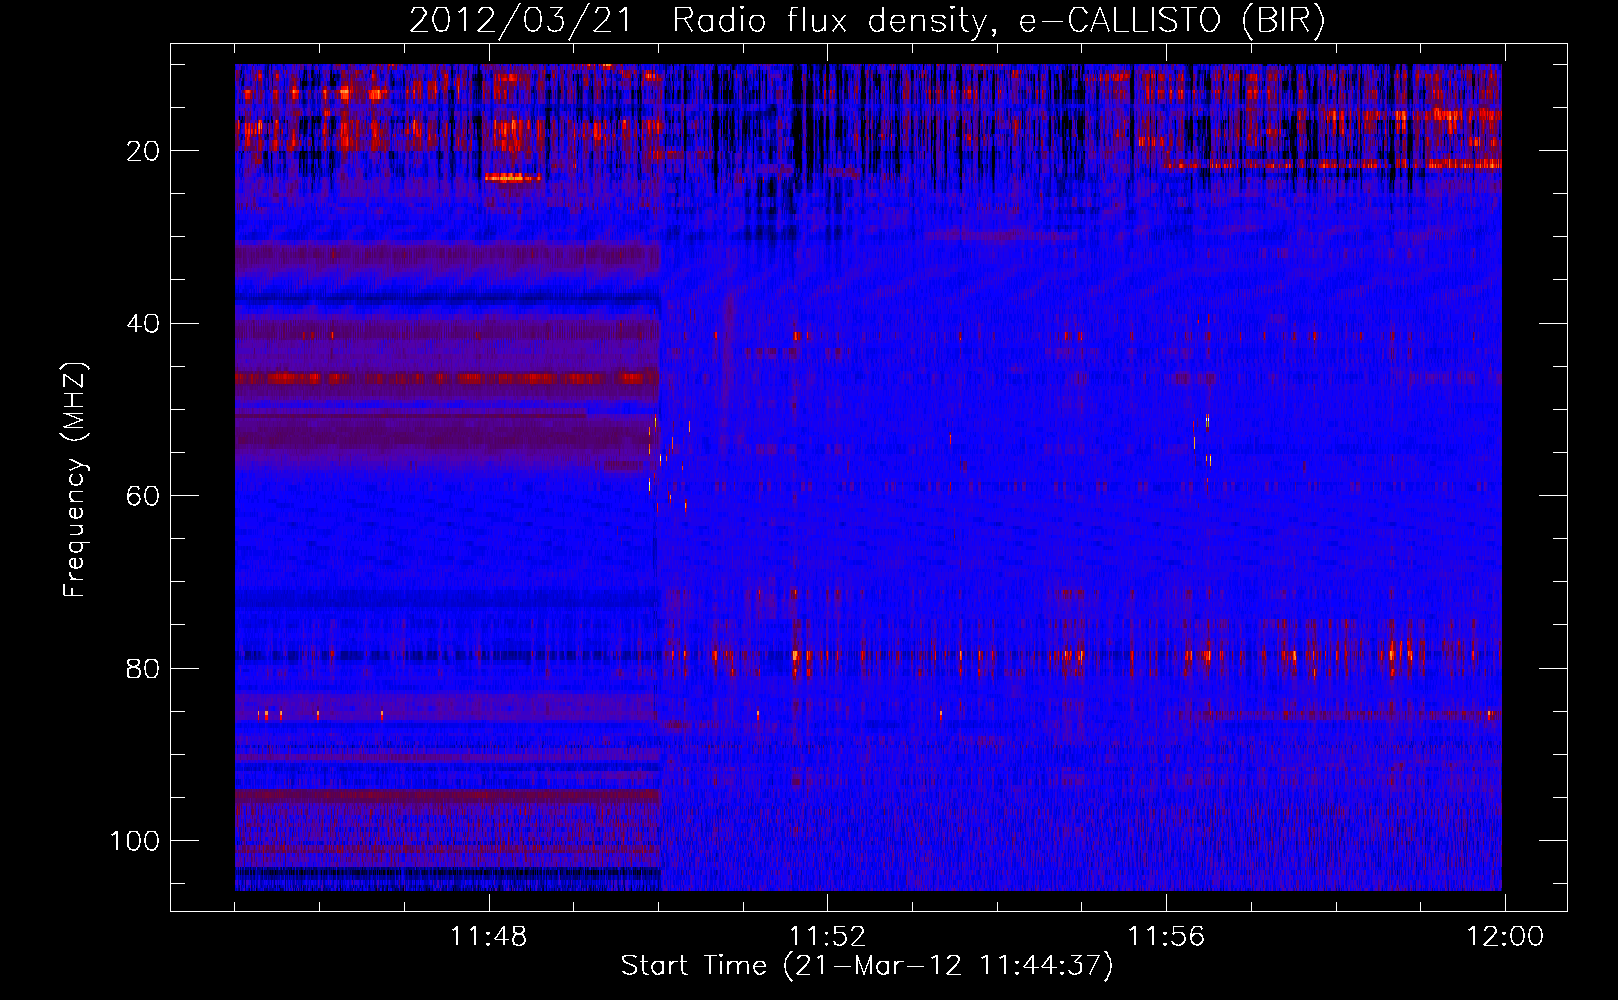1618x1000 pixels.
Task: Click the frequency tick label 80
Action: tap(143, 669)
